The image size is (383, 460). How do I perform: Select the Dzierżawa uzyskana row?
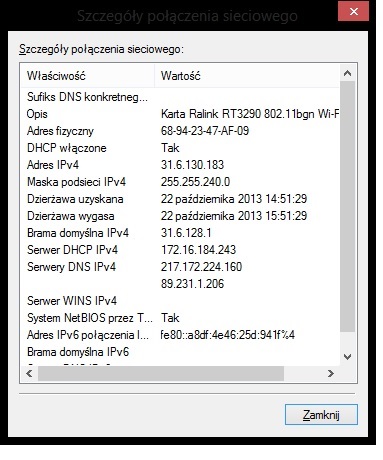[x=180, y=199]
